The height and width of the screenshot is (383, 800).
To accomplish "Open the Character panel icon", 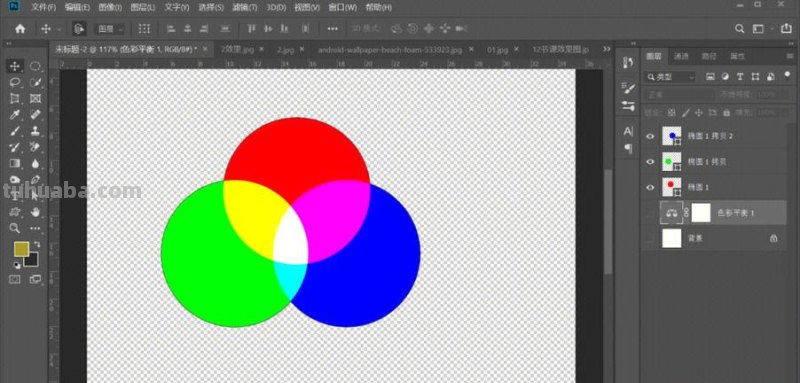I will [x=628, y=131].
